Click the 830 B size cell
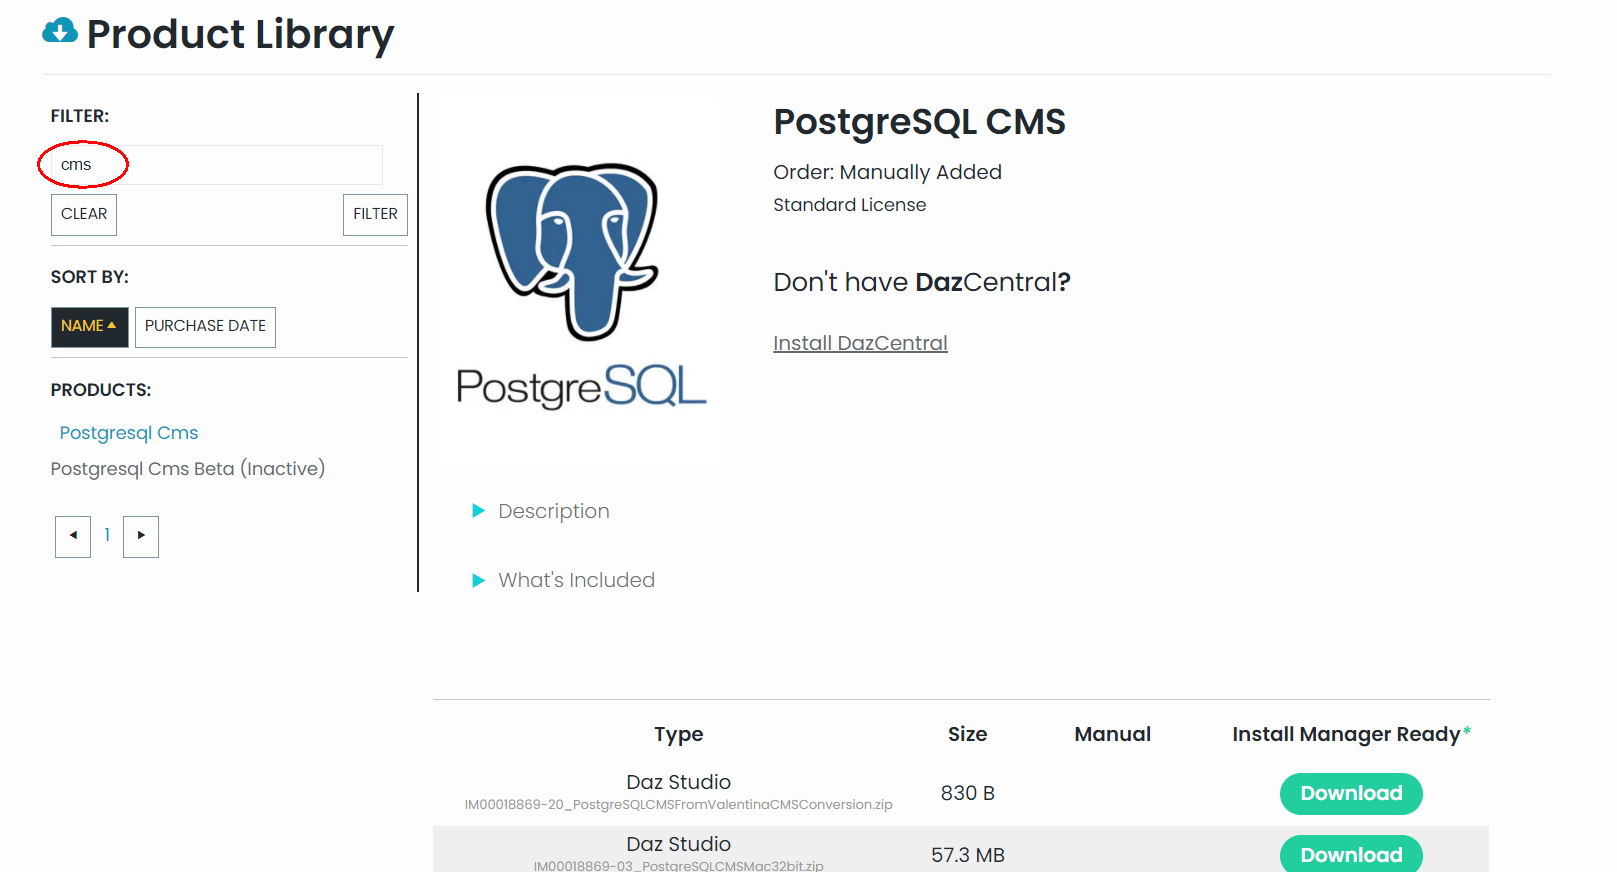 click(967, 793)
